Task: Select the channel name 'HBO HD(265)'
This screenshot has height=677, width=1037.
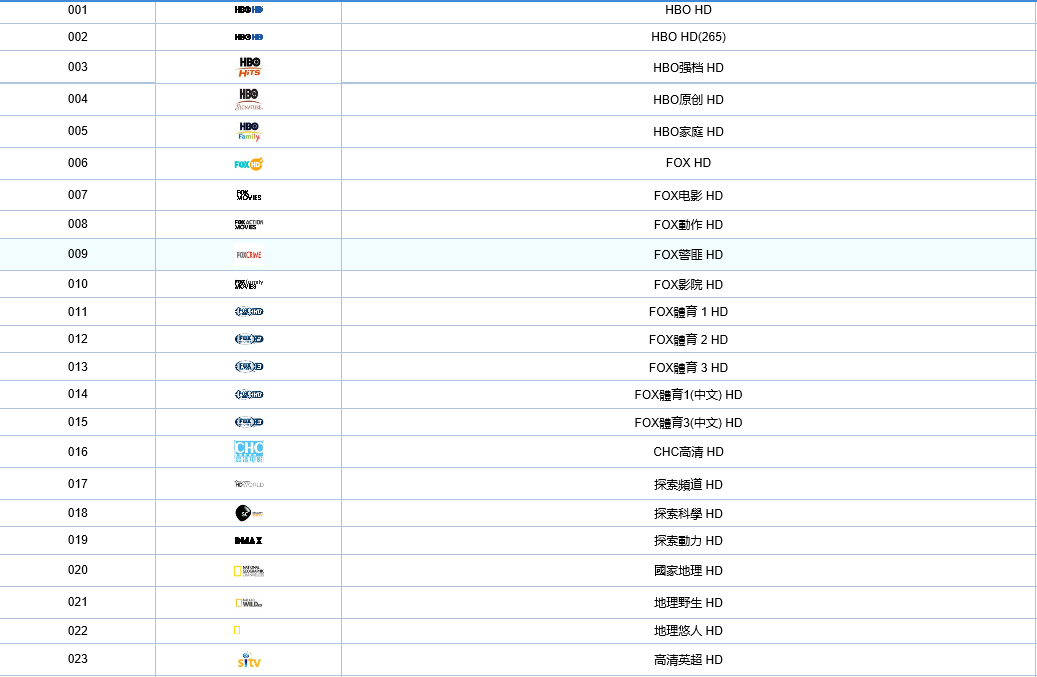Action: tap(688, 37)
